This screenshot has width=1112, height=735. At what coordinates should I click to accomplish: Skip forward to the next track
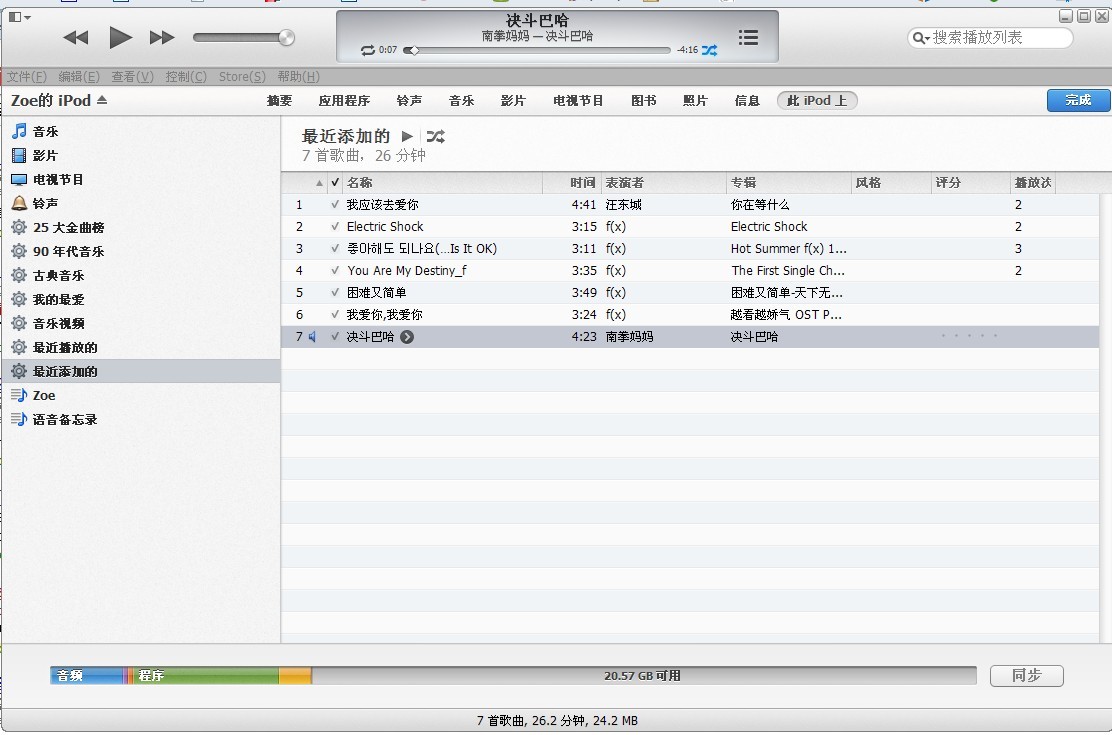tap(162, 38)
